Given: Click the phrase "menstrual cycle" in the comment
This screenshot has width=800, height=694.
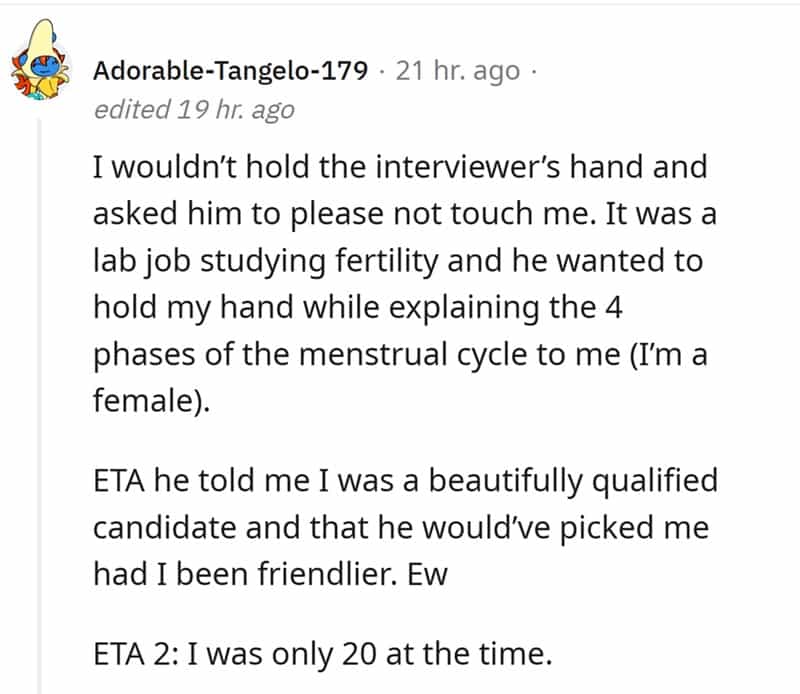Looking at the screenshot, I should point(442,359).
